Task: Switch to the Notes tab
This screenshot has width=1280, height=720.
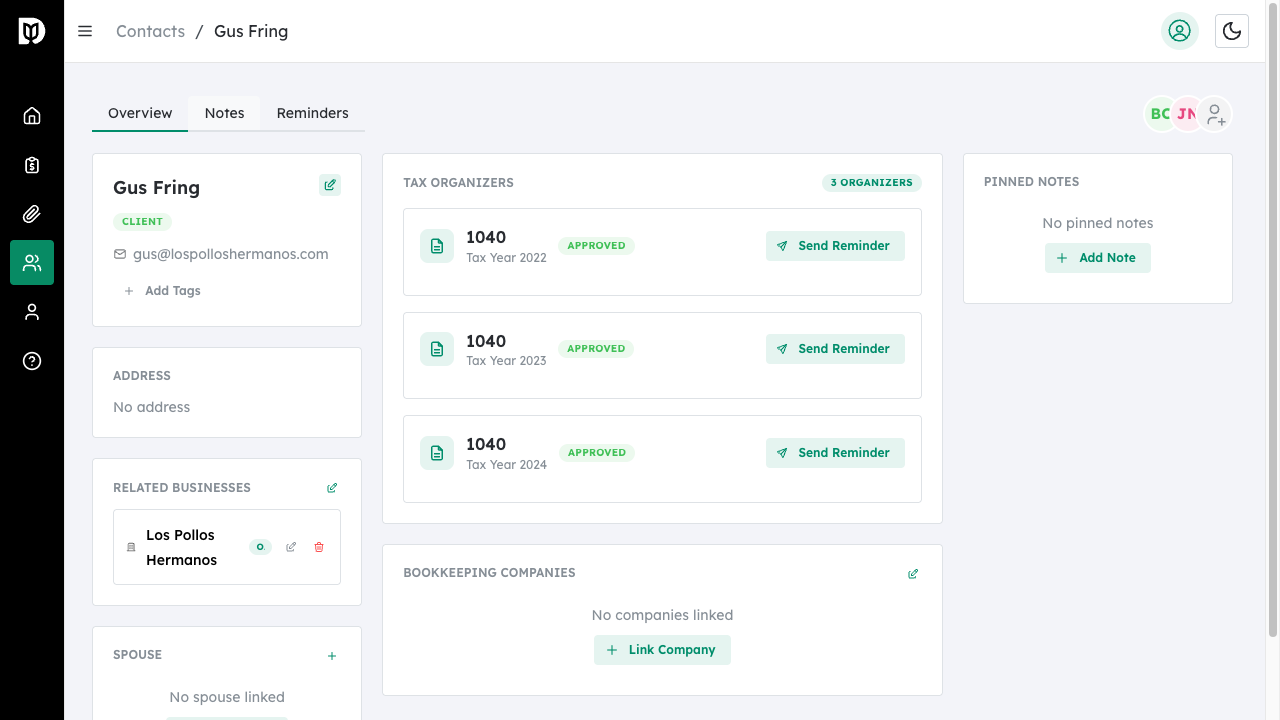Action: pos(224,113)
